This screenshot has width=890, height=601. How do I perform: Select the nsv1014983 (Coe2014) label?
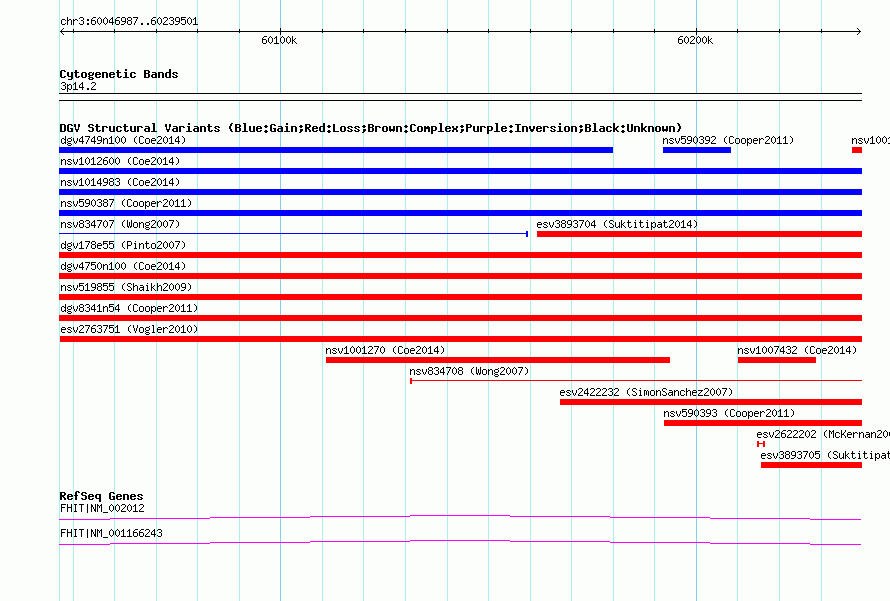(120, 182)
